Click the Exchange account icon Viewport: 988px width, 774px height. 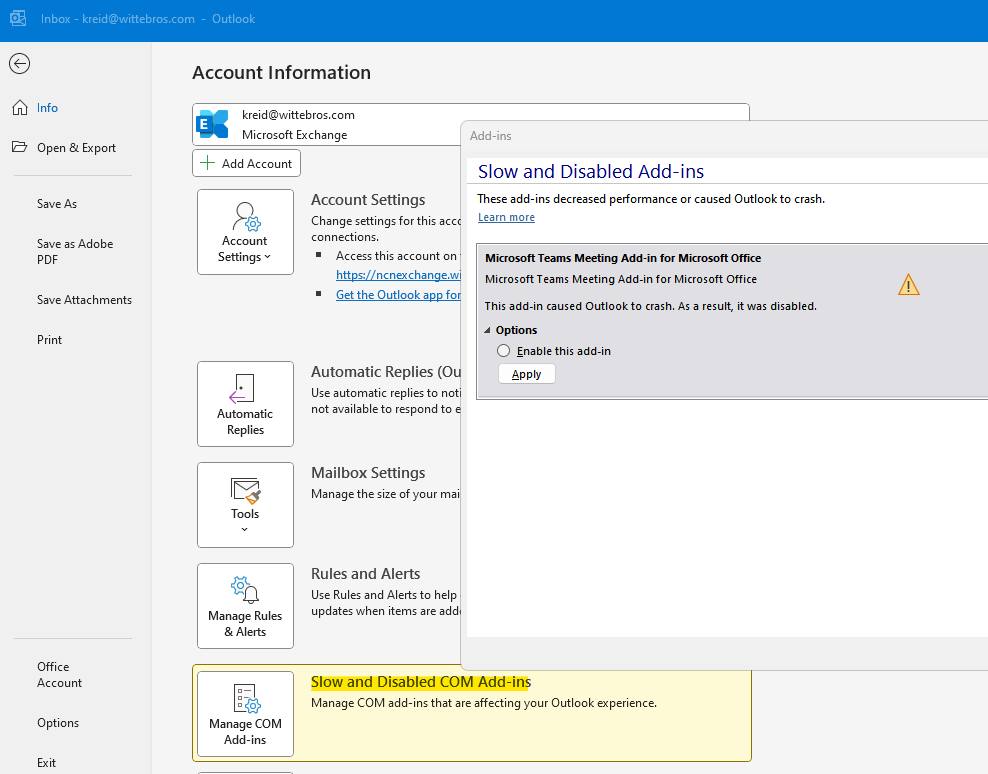(x=213, y=124)
